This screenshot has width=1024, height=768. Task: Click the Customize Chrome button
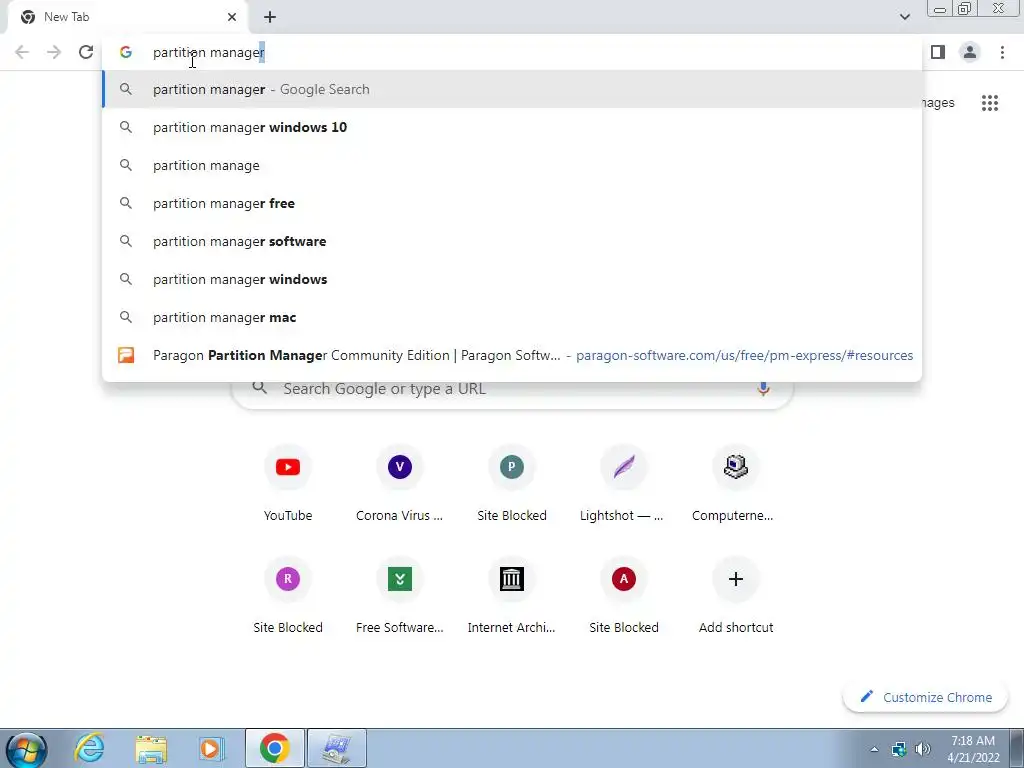[926, 697]
